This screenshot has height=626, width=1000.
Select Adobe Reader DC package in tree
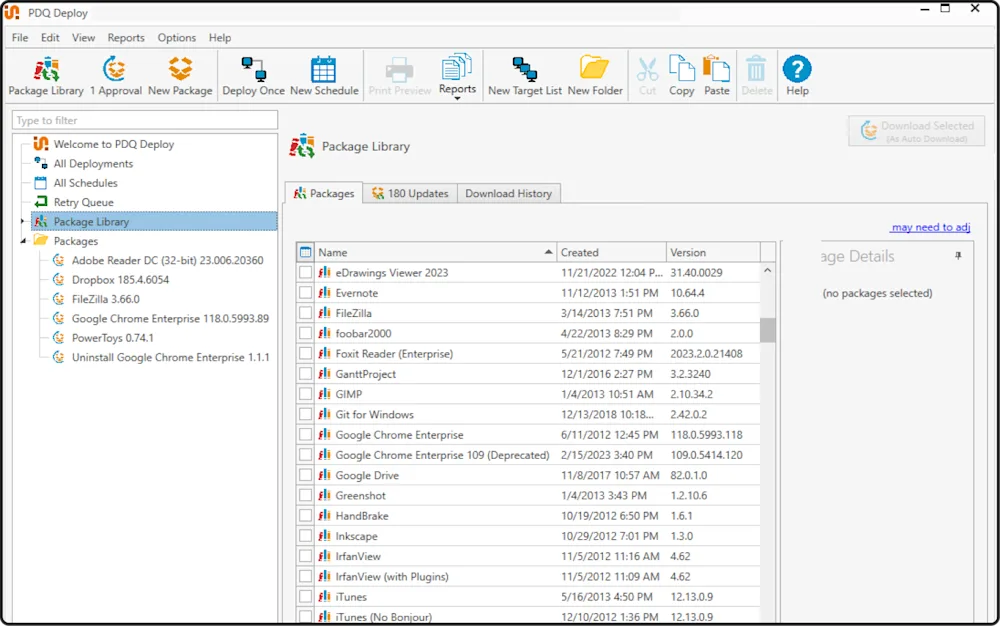(x=167, y=260)
